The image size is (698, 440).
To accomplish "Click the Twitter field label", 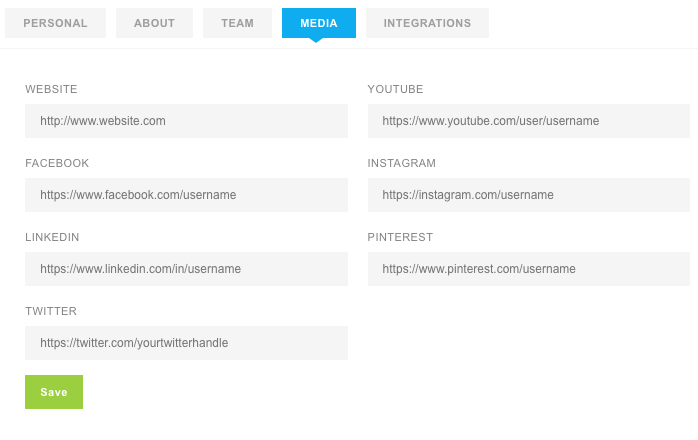I will coord(51,311).
